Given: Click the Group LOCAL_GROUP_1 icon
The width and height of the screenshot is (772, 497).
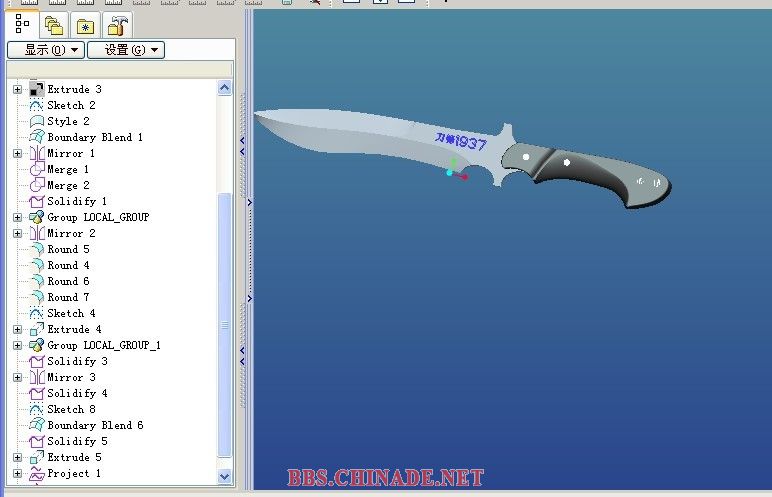Looking at the screenshot, I should 36,345.
